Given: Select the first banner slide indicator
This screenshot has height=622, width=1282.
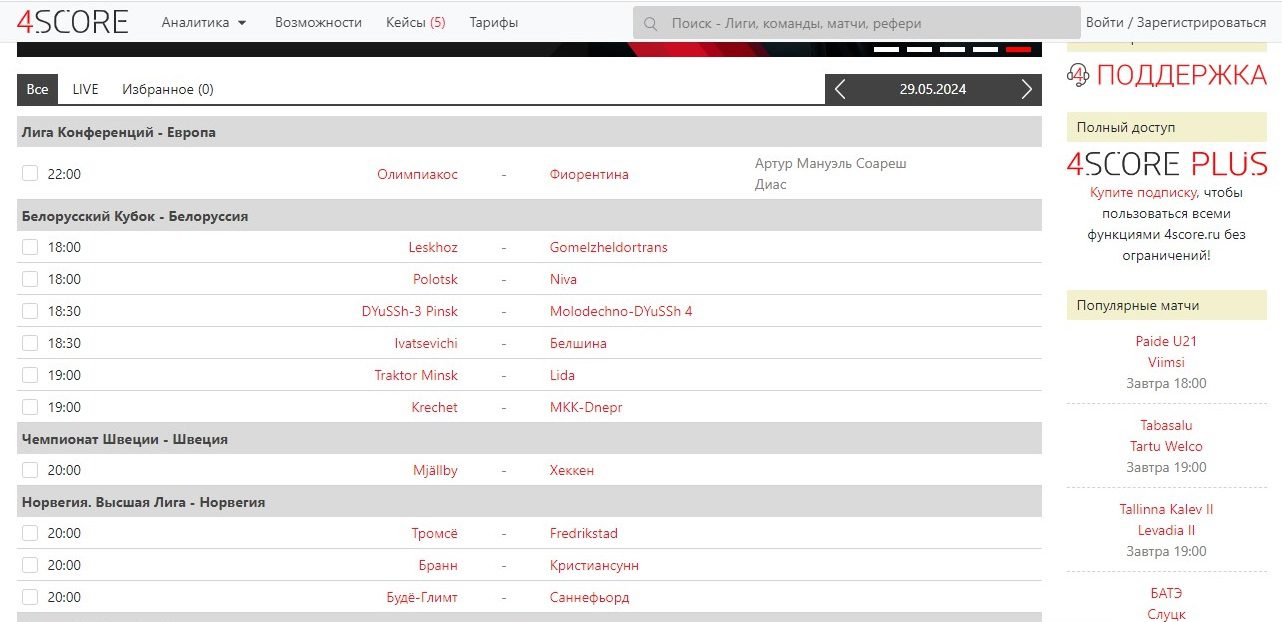Looking at the screenshot, I should pyautogui.click(x=886, y=49).
